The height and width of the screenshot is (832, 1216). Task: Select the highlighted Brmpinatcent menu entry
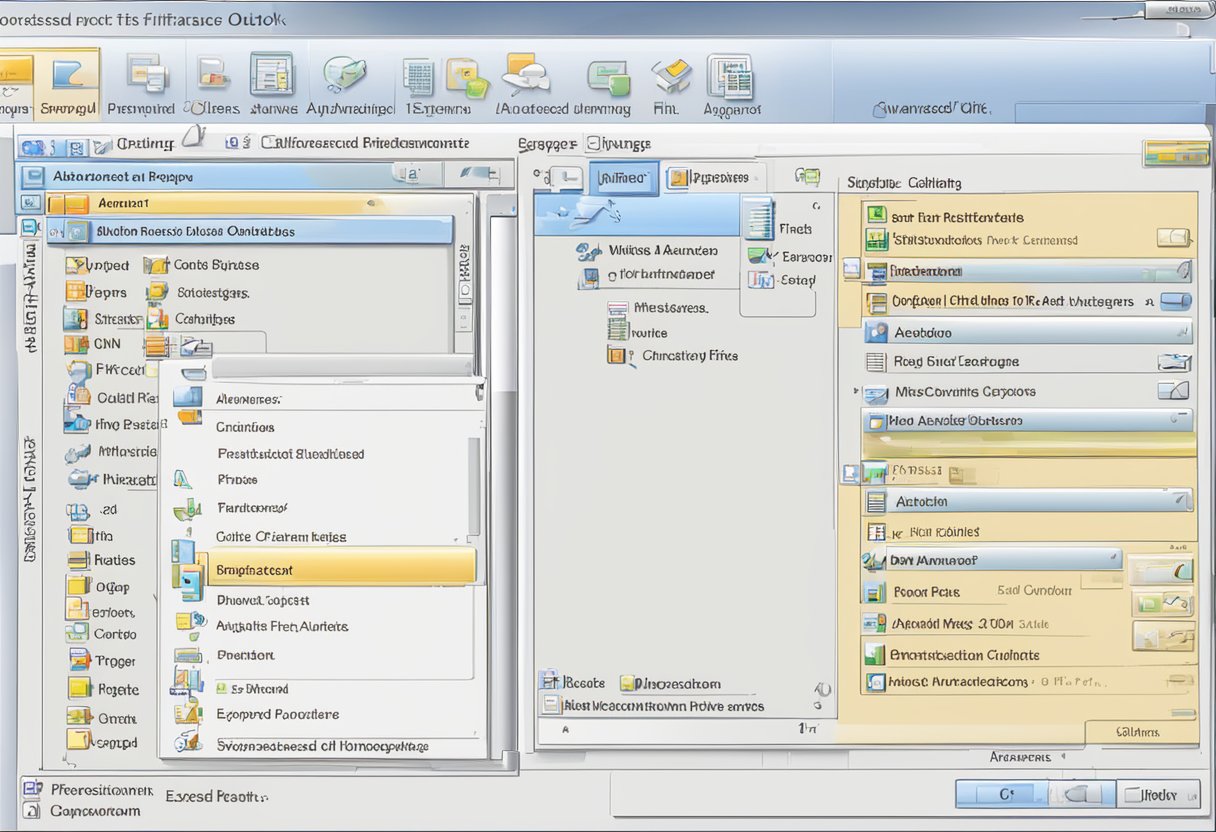pyautogui.click(x=340, y=570)
